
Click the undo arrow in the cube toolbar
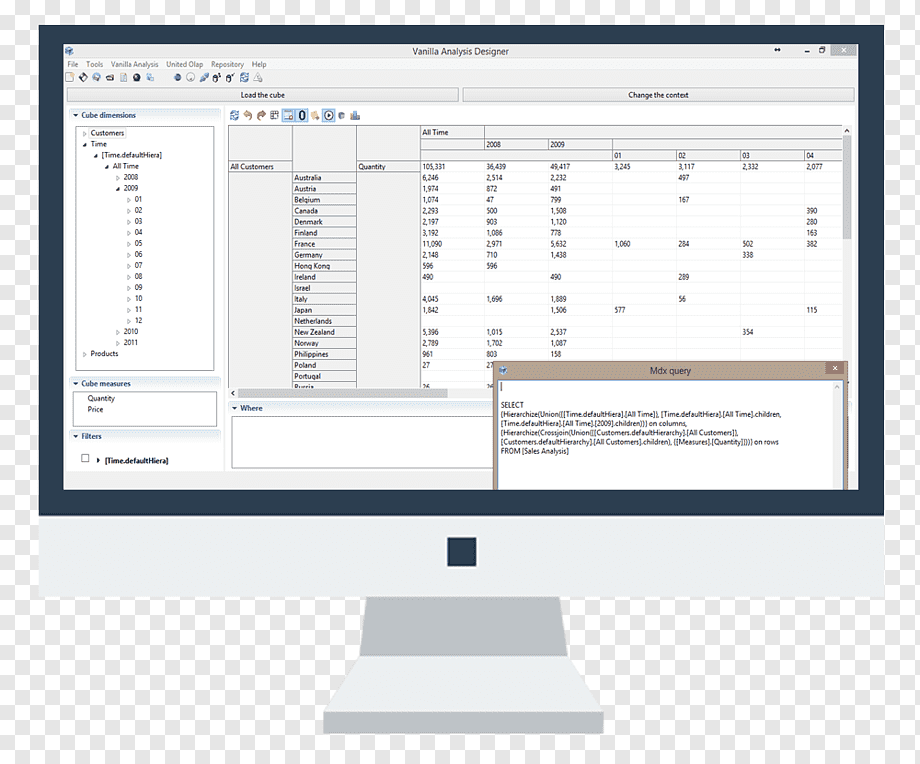point(248,116)
